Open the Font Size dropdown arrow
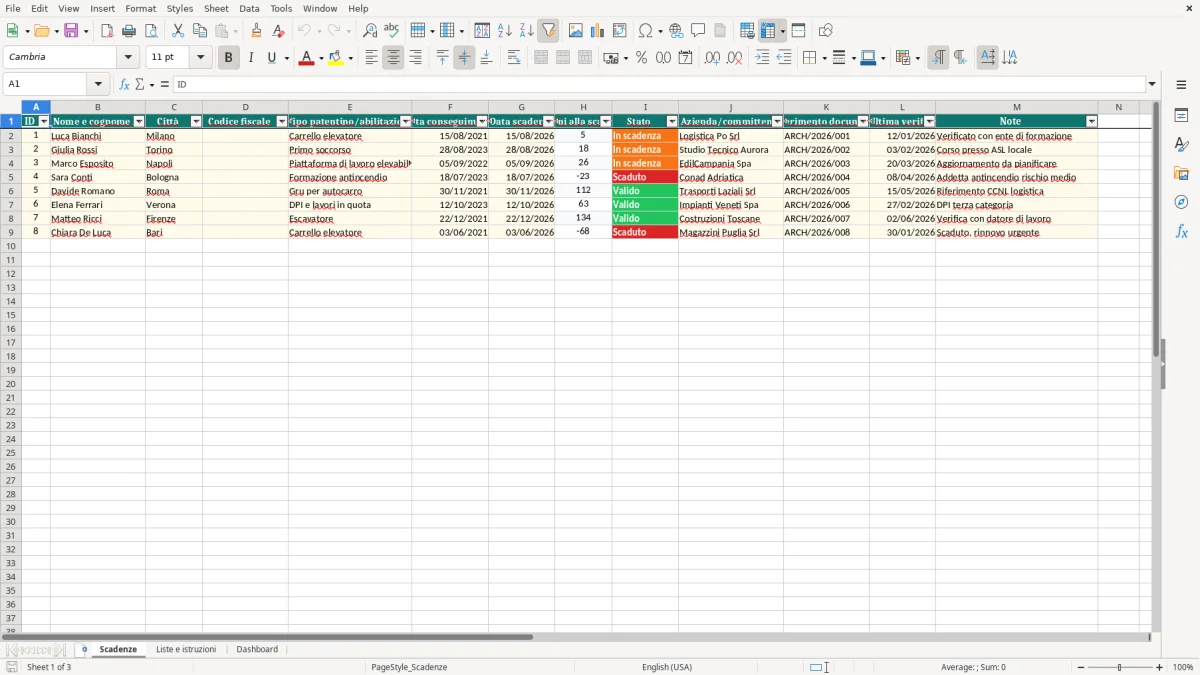 200,57
